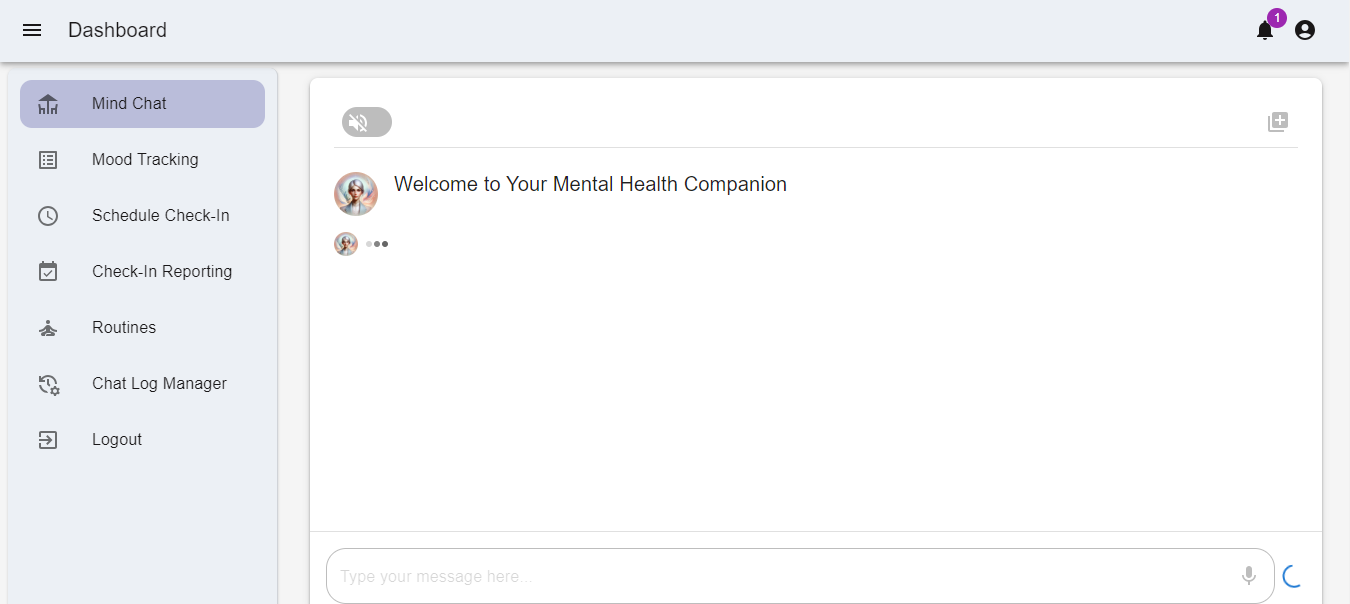Click the Chat Log Manager gear icon
The width and height of the screenshot is (1350, 604).
click(x=48, y=384)
